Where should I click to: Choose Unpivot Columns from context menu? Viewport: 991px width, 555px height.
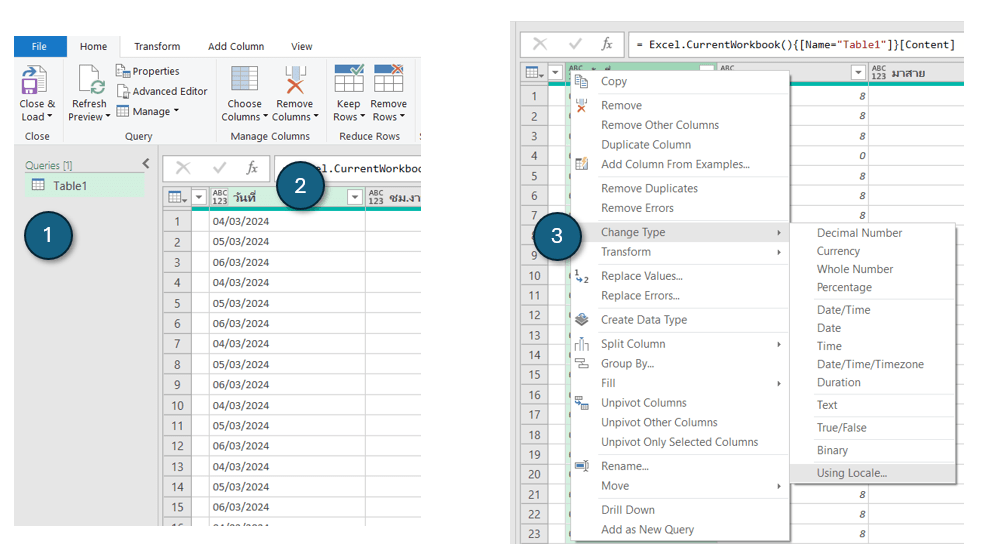click(643, 403)
